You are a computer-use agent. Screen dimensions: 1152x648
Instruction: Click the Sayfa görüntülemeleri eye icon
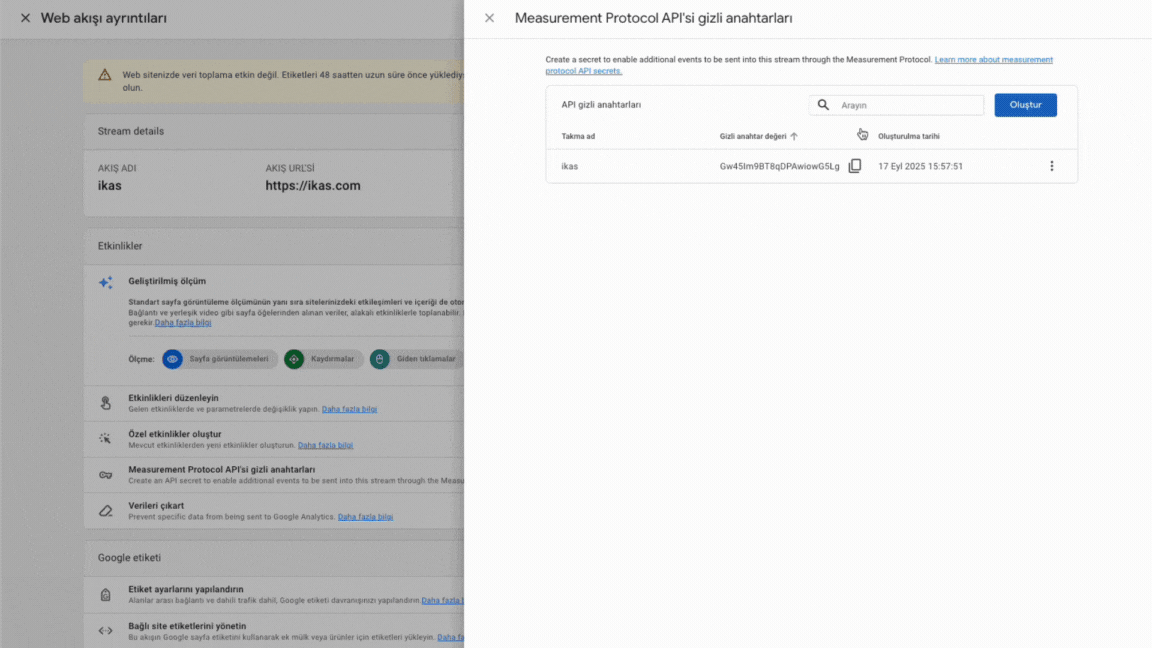tap(172, 359)
